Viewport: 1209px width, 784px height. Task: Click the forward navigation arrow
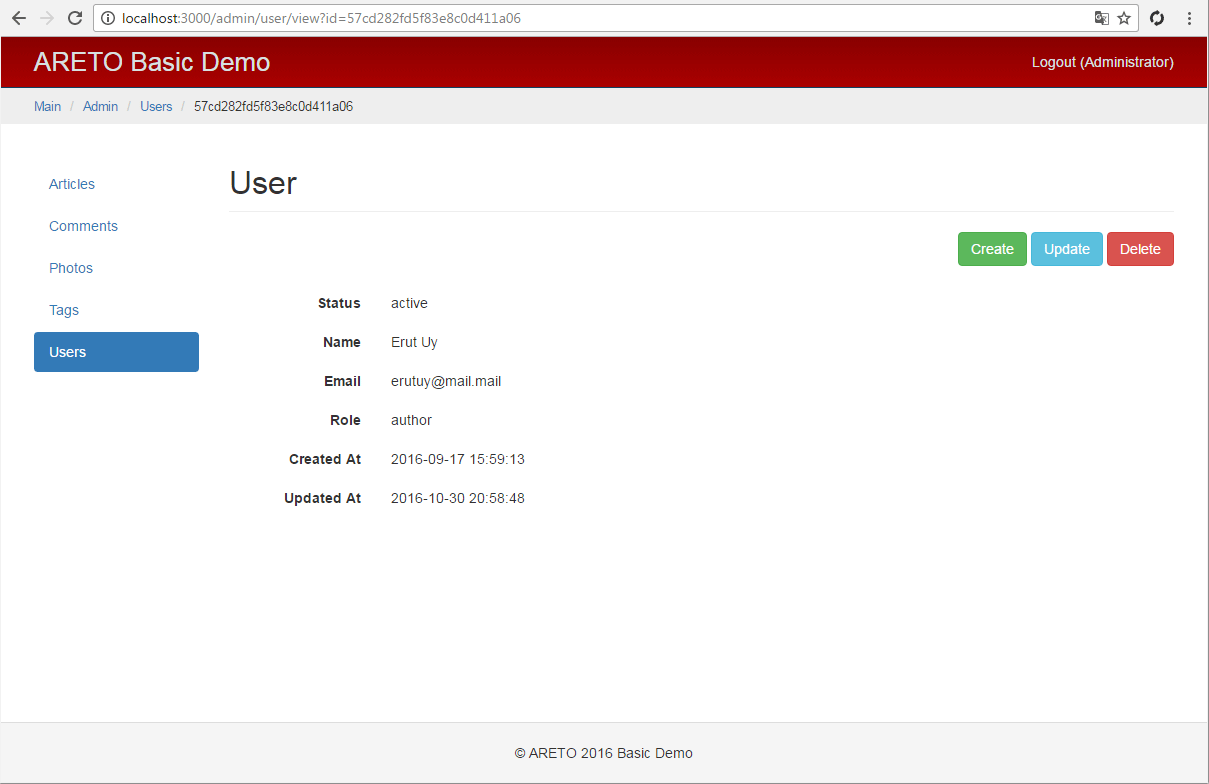[46, 18]
